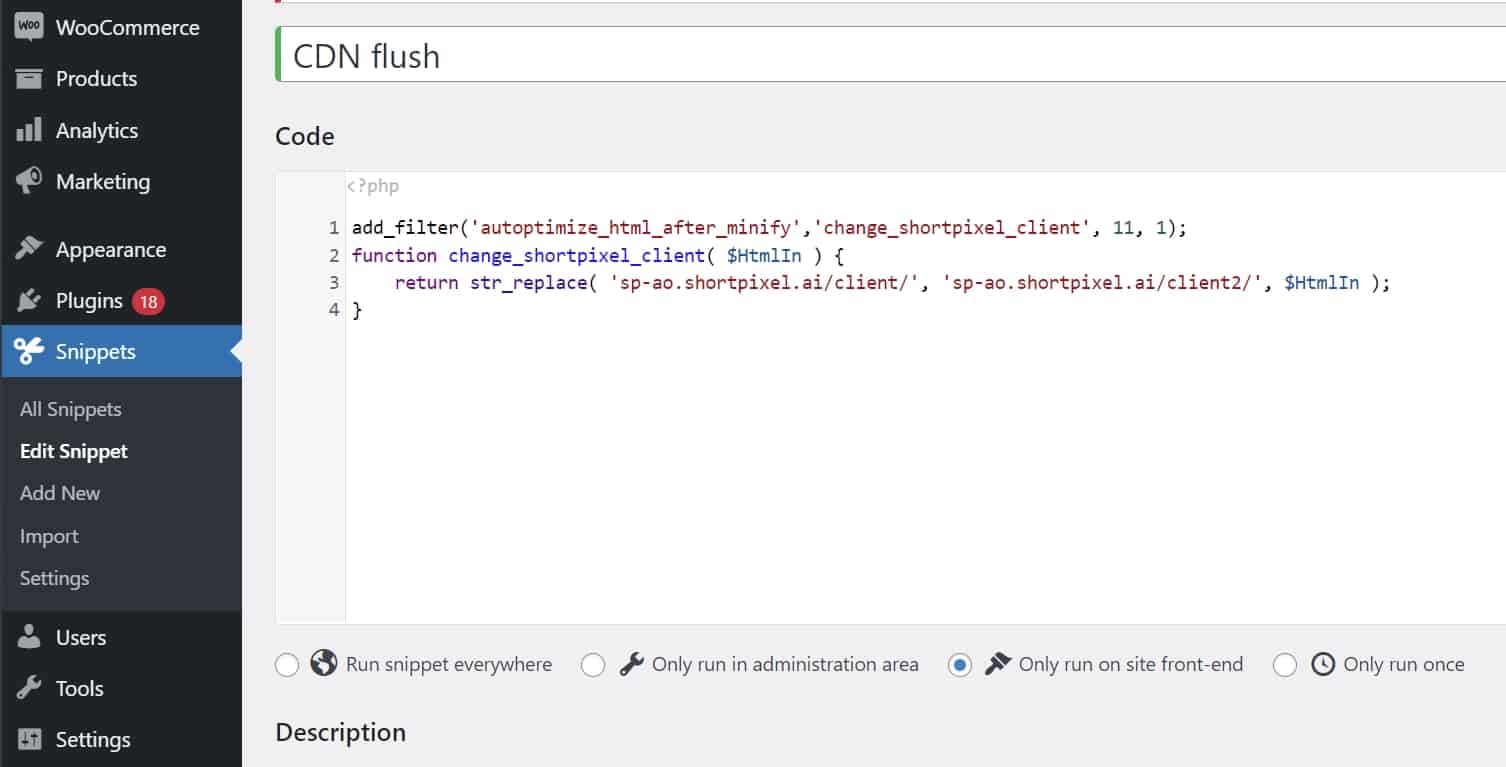
Task: Click the WooCommerce icon in sidebar
Action: [29, 27]
